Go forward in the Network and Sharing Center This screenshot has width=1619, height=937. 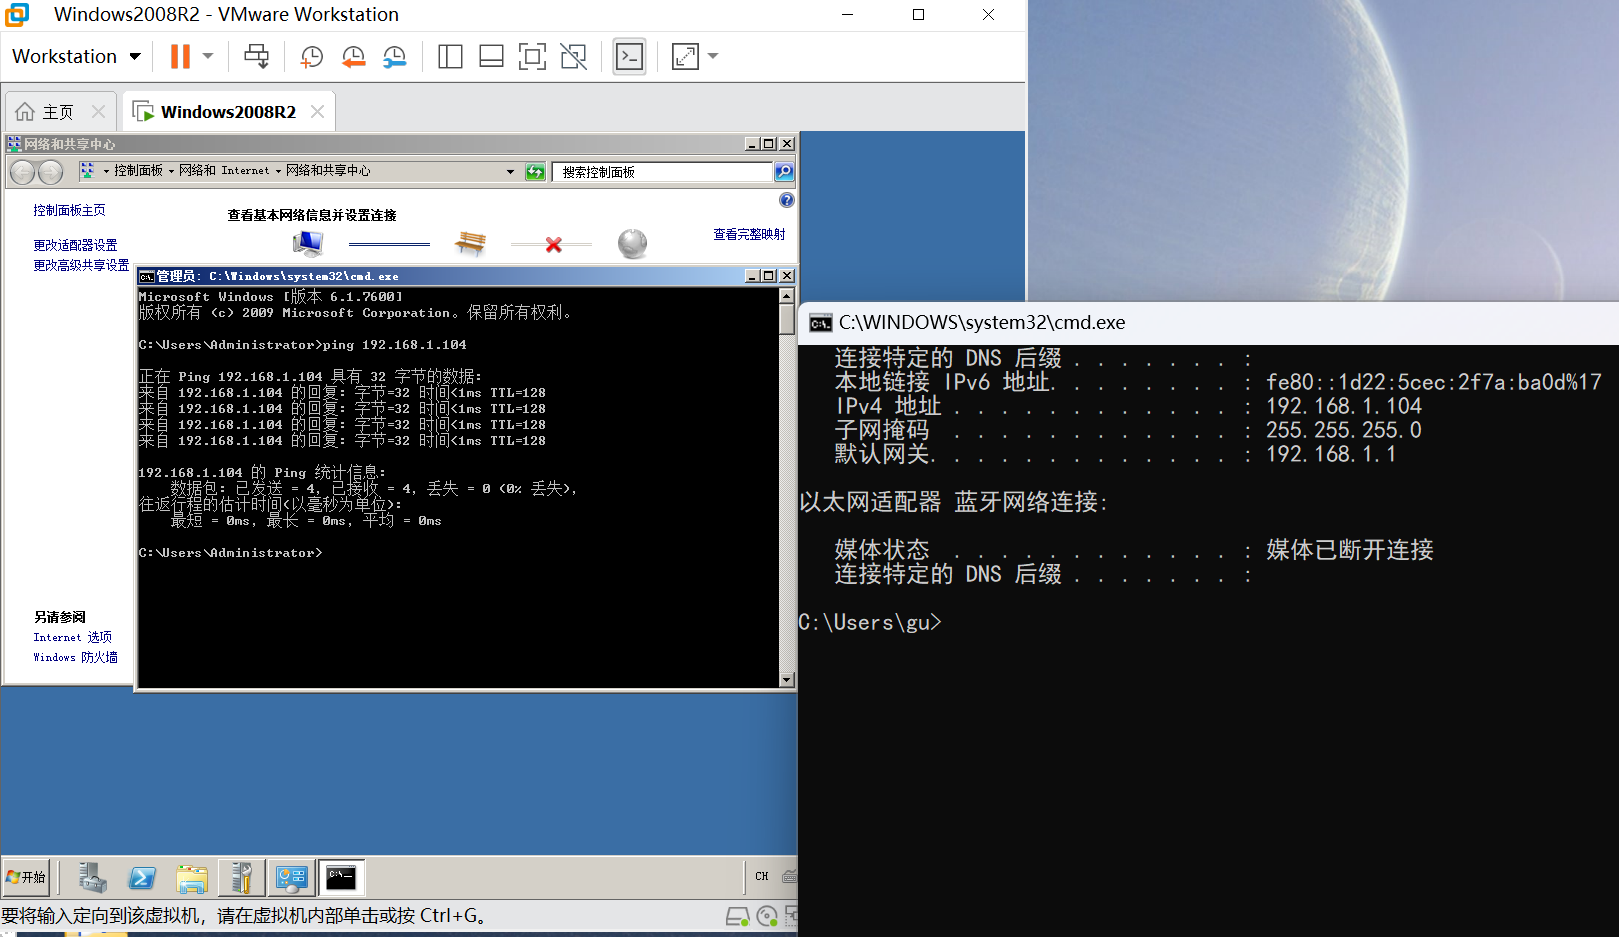(x=50, y=172)
